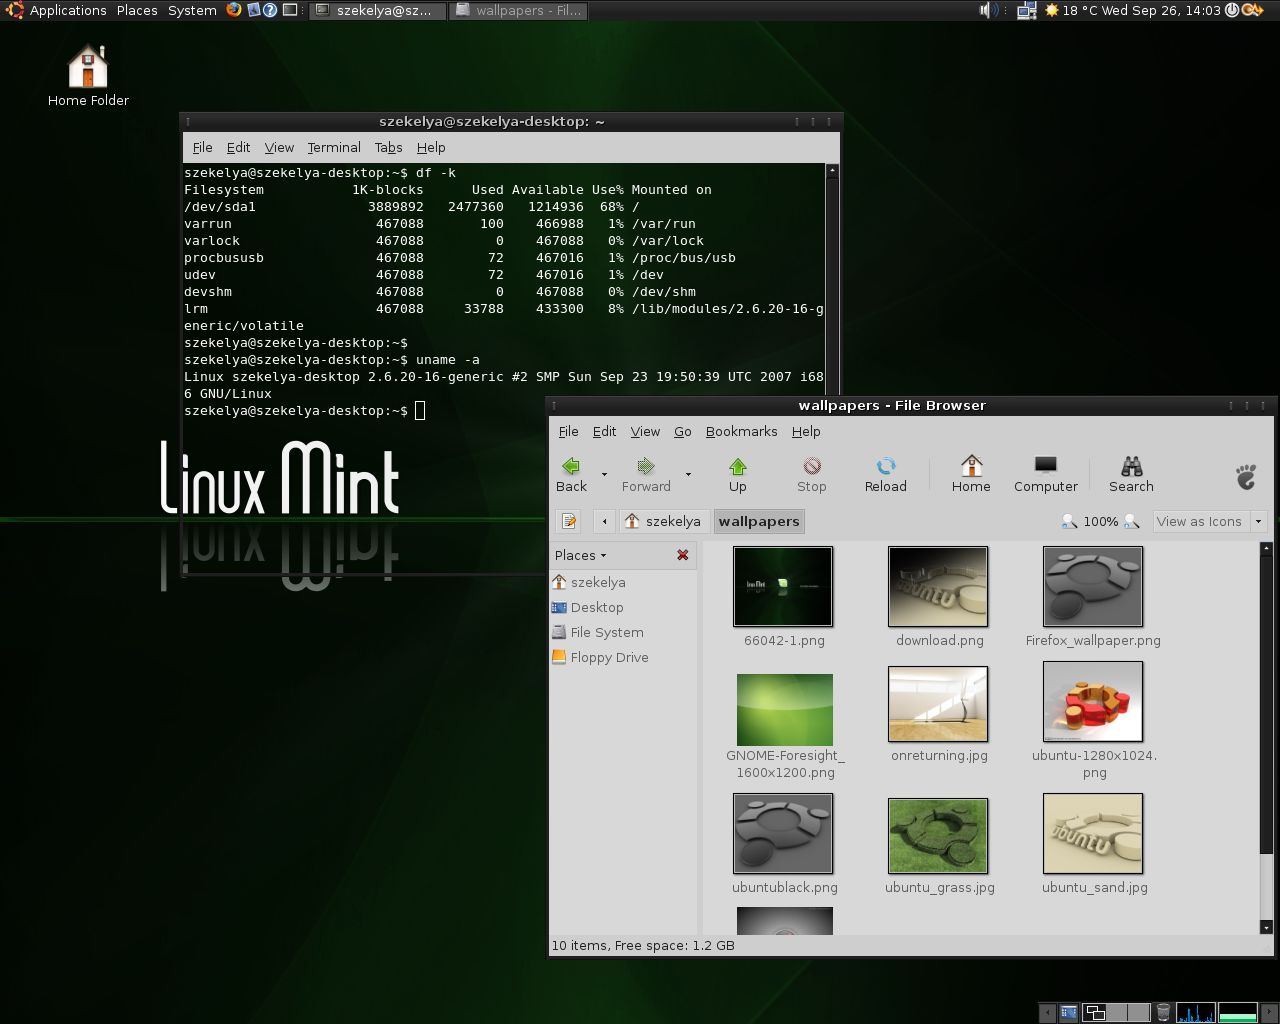Select GNOME-Foresight_1600x1200.png thumbnail
Screen dimensions: 1280x1024
coord(785,709)
